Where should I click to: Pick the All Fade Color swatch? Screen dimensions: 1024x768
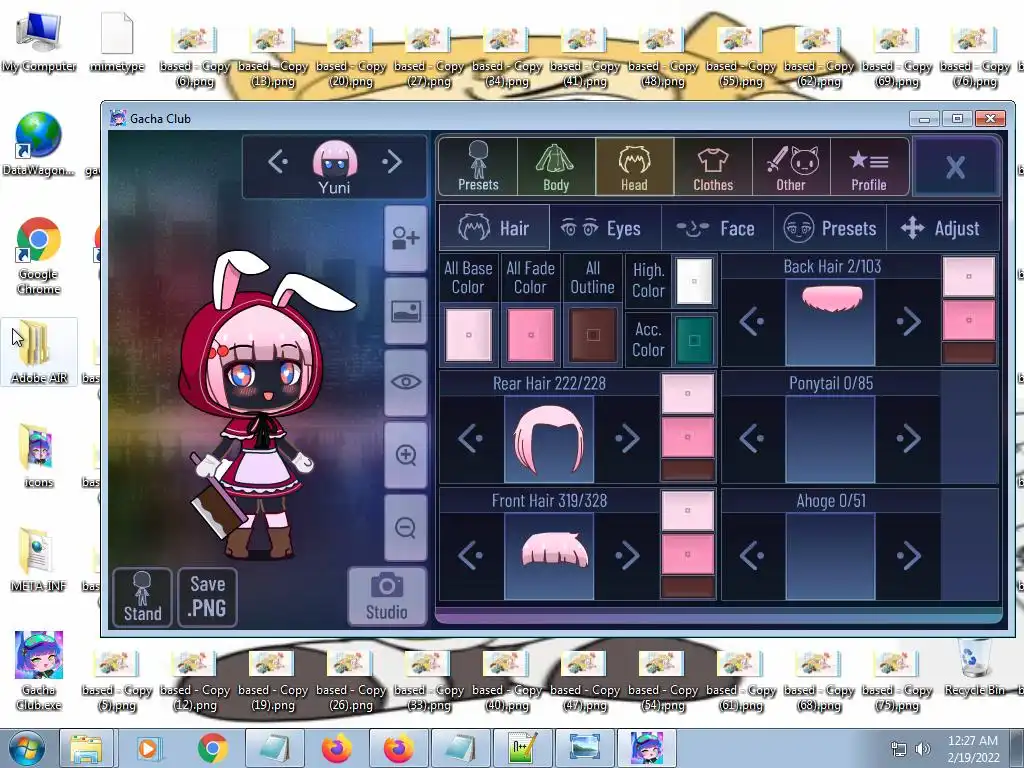530,335
